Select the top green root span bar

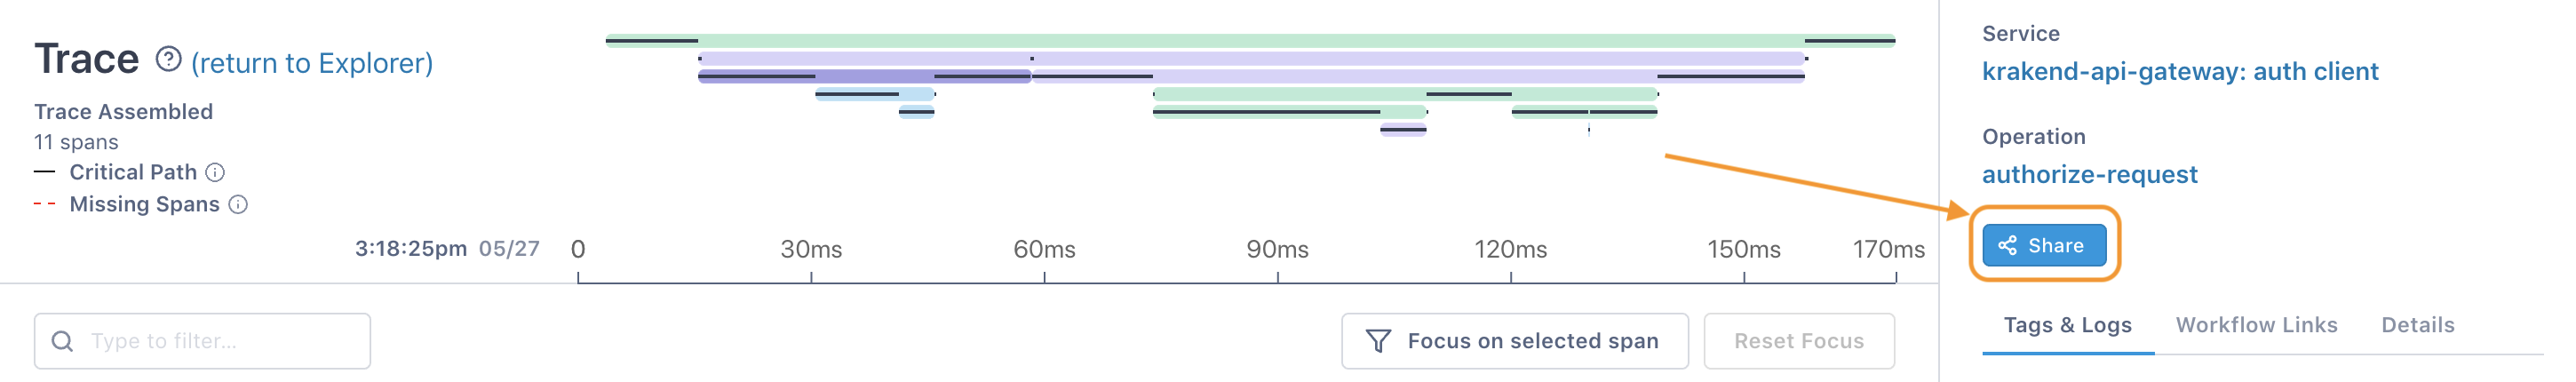coord(1250,41)
